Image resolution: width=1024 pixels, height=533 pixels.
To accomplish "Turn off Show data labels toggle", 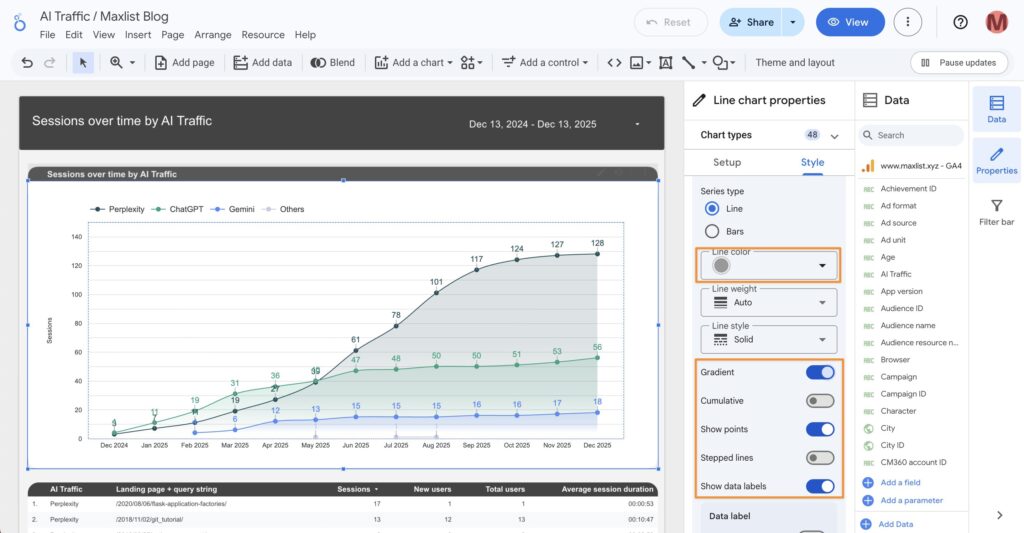I will (x=820, y=487).
